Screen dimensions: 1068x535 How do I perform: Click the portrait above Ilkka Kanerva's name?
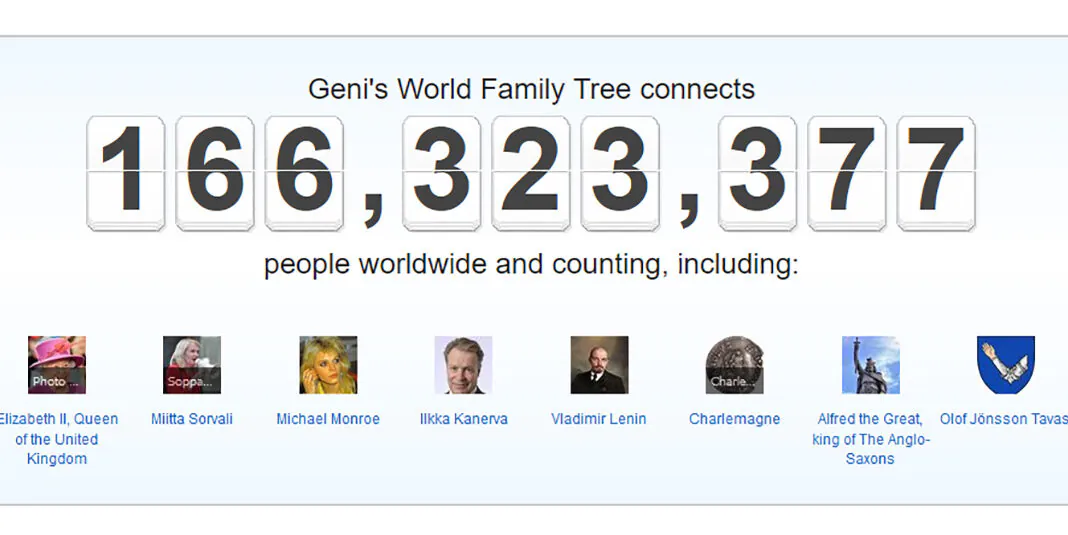[x=463, y=365]
